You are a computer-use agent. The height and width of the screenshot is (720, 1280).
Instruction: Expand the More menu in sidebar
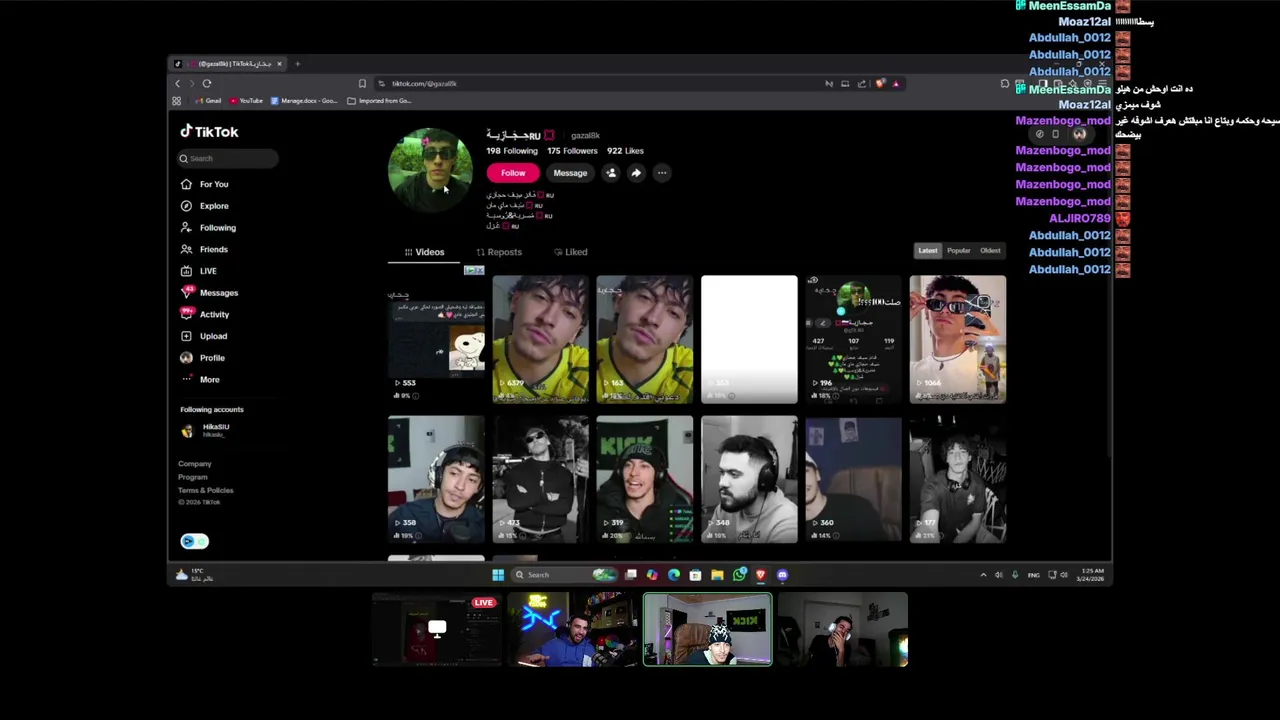point(200,380)
